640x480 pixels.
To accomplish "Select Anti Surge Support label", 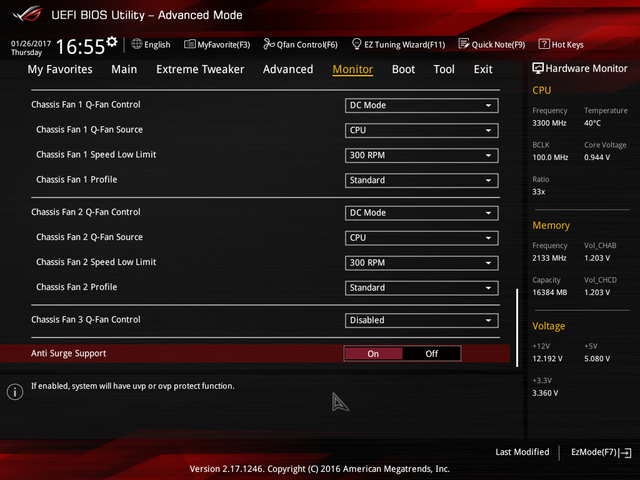I will point(69,353).
